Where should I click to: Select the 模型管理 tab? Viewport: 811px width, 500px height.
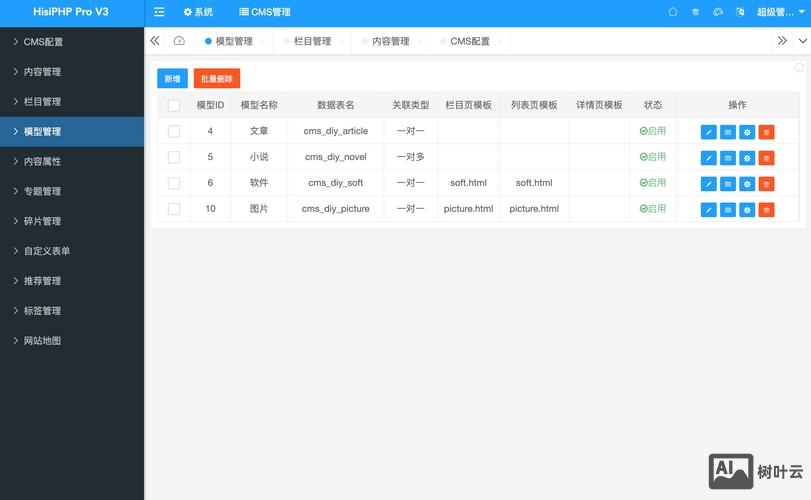pyautogui.click(x=234, y=41)
